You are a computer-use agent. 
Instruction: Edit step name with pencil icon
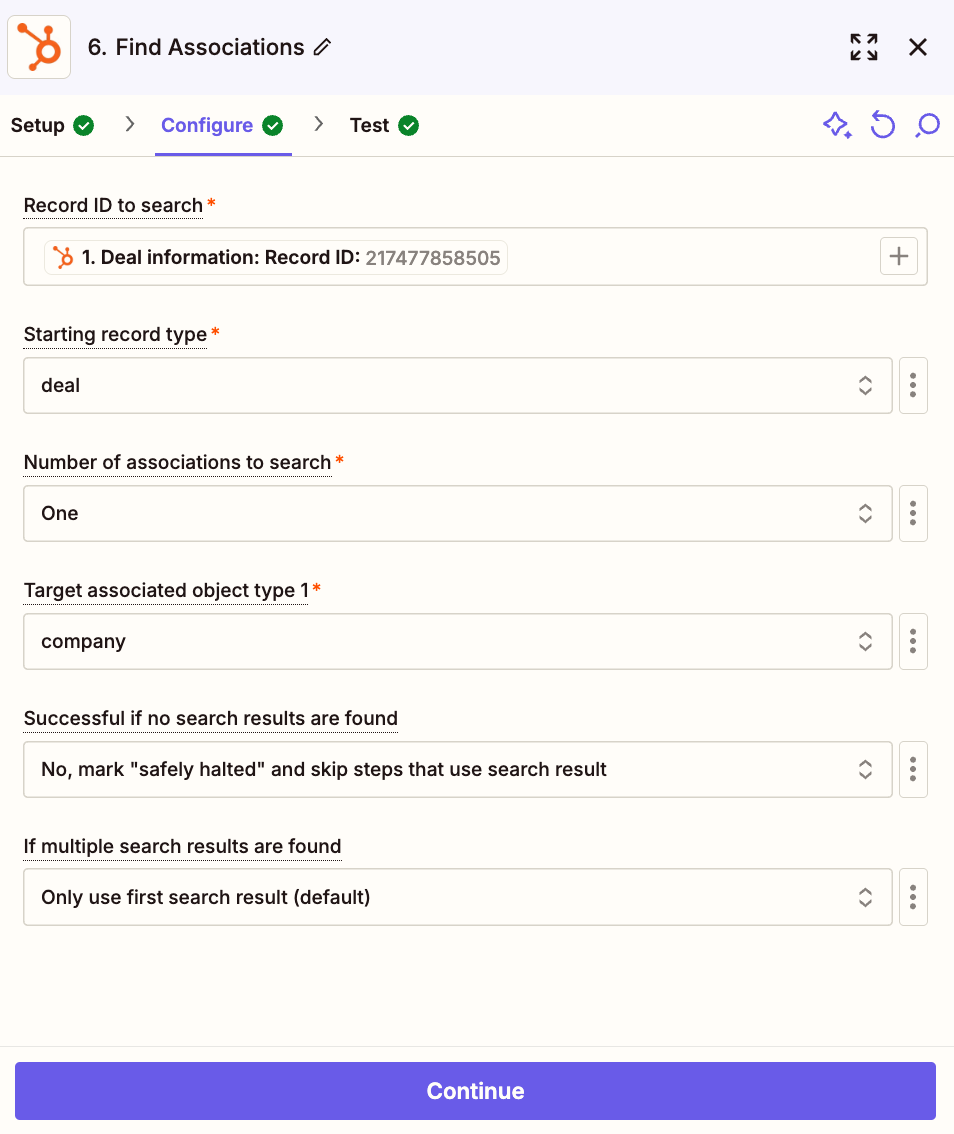[x=323, y=47]
